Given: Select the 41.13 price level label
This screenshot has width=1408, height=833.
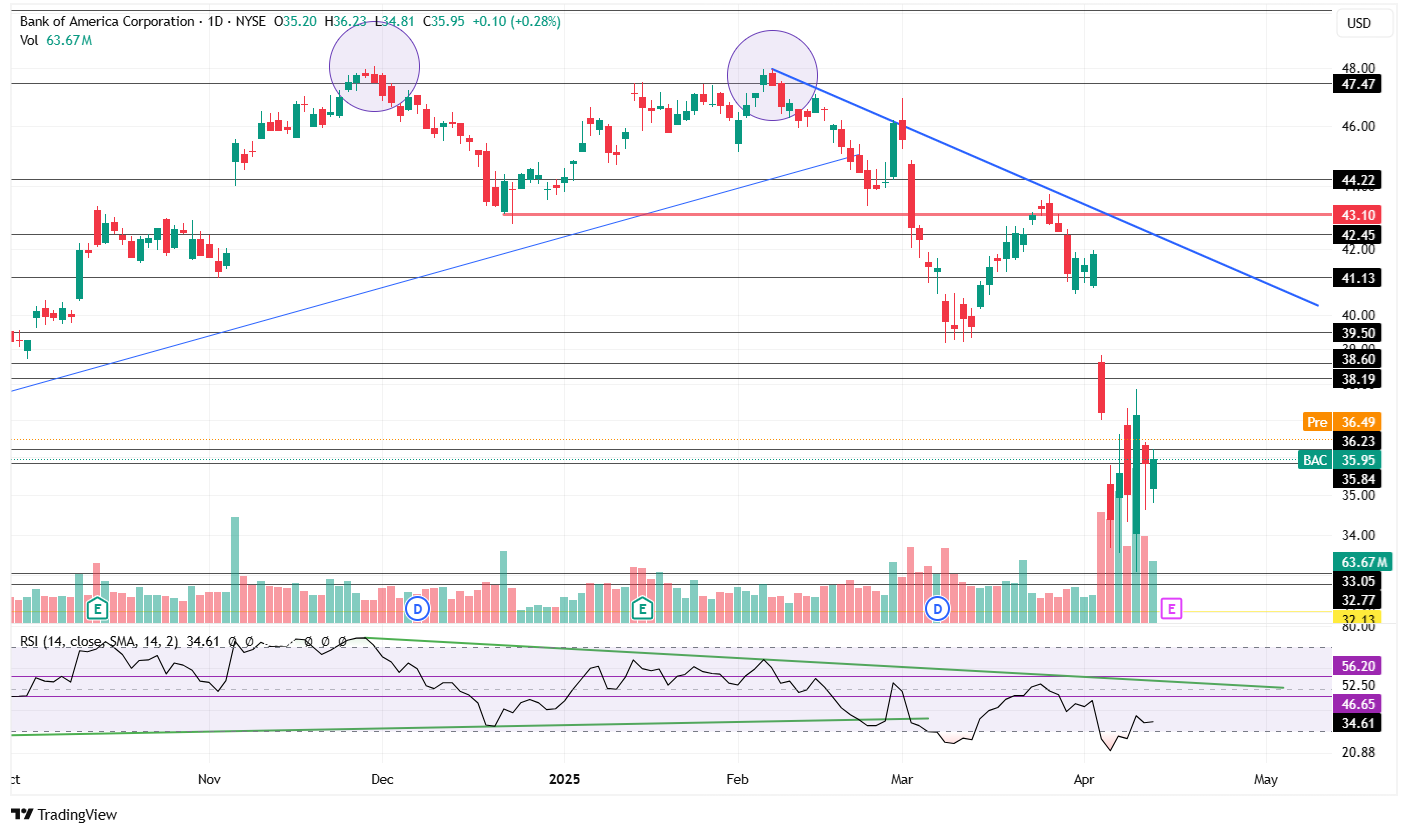Looking at the screenshot, I should coord(1357,278).
